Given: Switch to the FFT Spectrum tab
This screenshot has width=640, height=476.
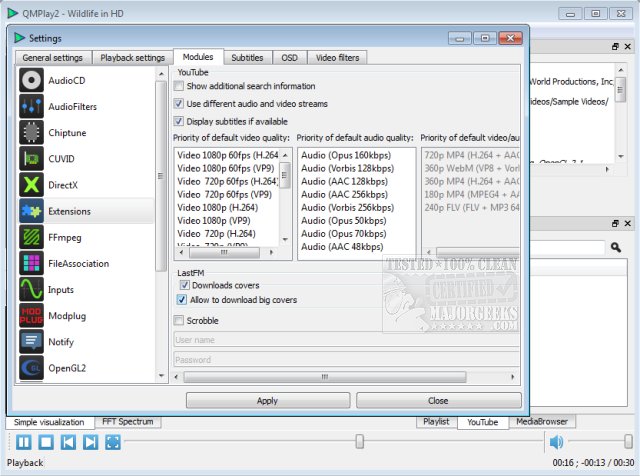Looking at the screenshot, I should 128,422.
